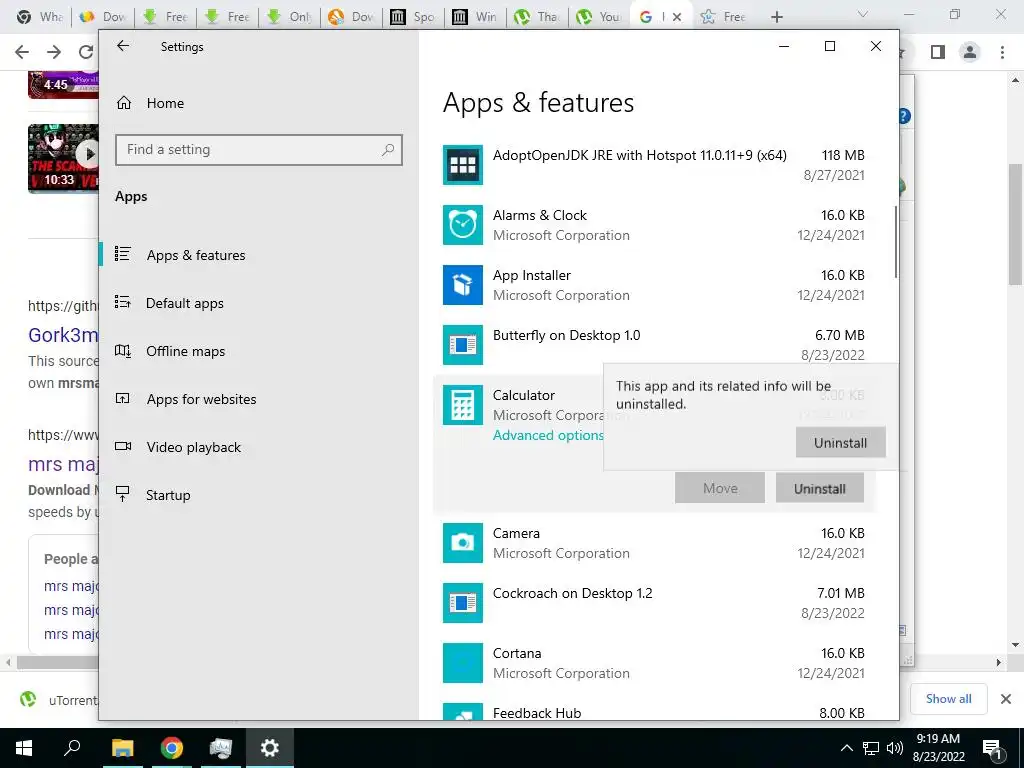Click the Alarms & Clock app name
The height and width of the screenshot is (768, 1024).
tap(539, 216)
